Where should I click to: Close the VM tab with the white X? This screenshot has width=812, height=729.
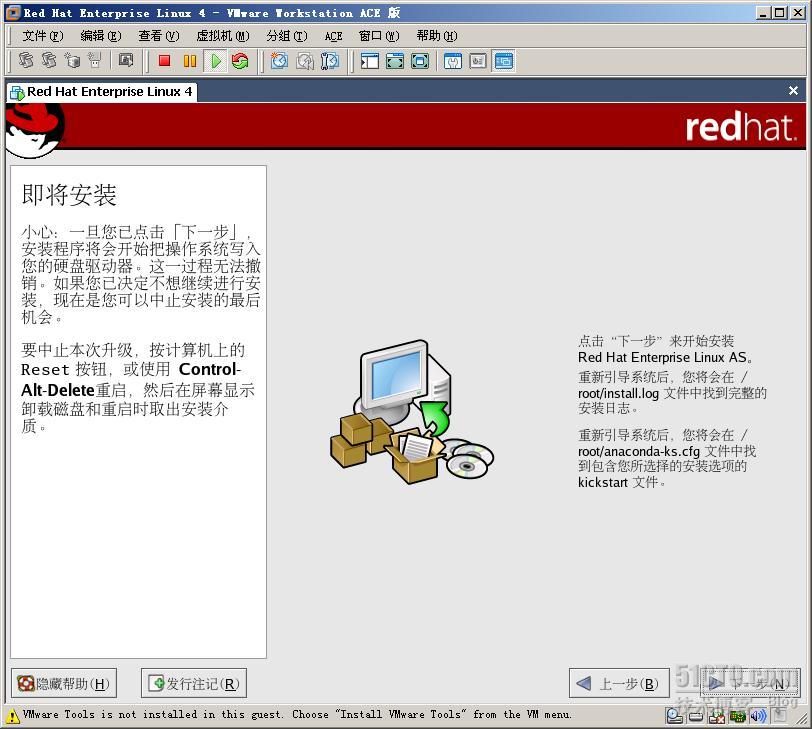[793, 91]
